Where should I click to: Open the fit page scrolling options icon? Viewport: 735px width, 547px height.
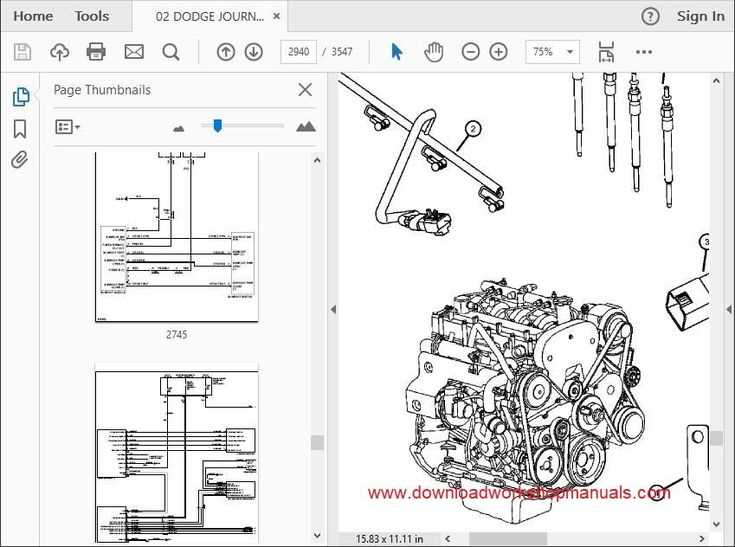(606, 52)
